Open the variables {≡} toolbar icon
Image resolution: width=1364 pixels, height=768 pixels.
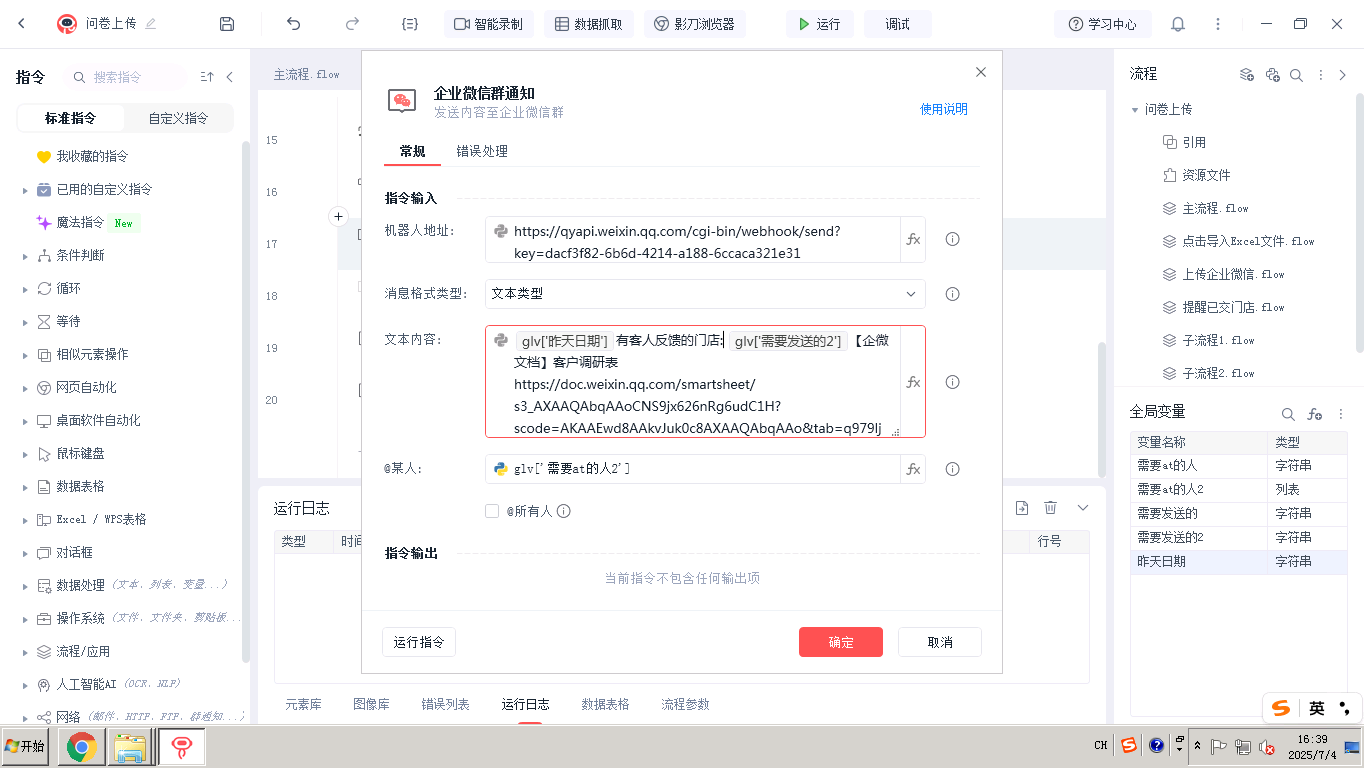coord(409,24)
